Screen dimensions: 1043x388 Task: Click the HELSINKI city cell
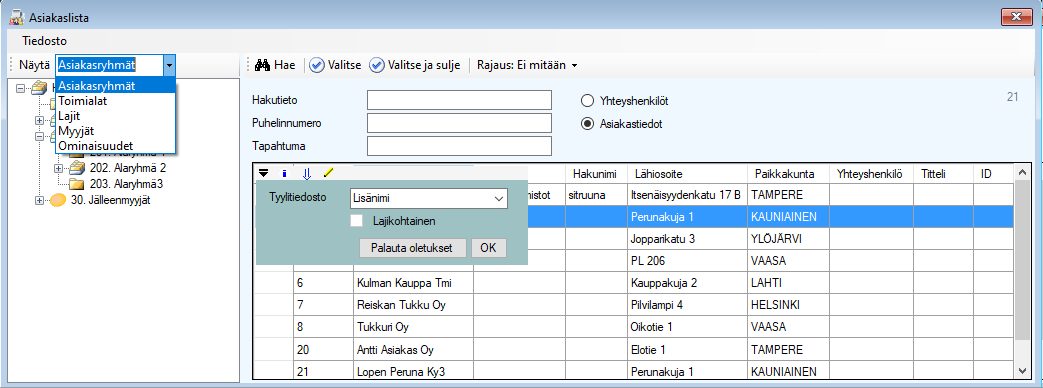tap(788, 305)
